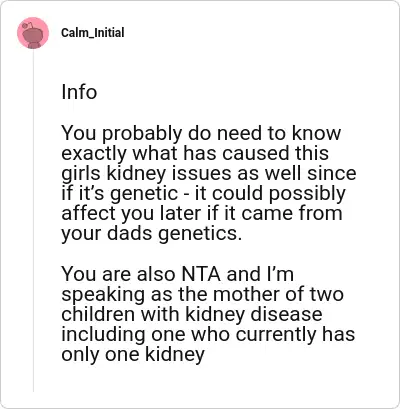The image size is (400, 409).
Task: Click the line "You probably do need to know"
Action: [x=201, y=133]
